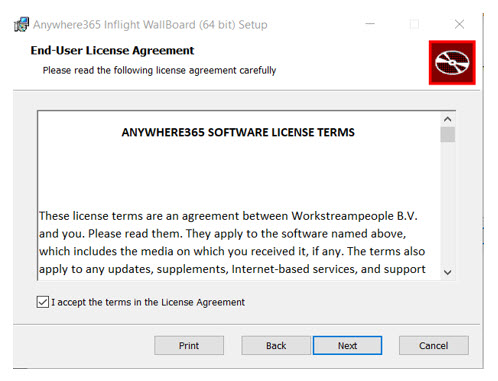The image size is (498, 381).
Task: Close the setup window
Action: click(x=459, y=24)
